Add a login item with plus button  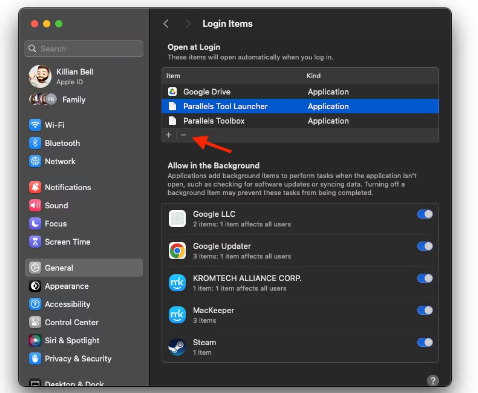pyautogui.click(x=169, y=135)
